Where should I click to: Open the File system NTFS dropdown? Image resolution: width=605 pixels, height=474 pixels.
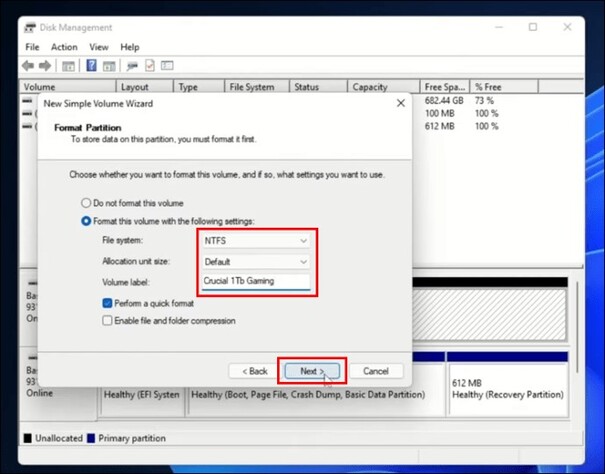pos(256,241)
